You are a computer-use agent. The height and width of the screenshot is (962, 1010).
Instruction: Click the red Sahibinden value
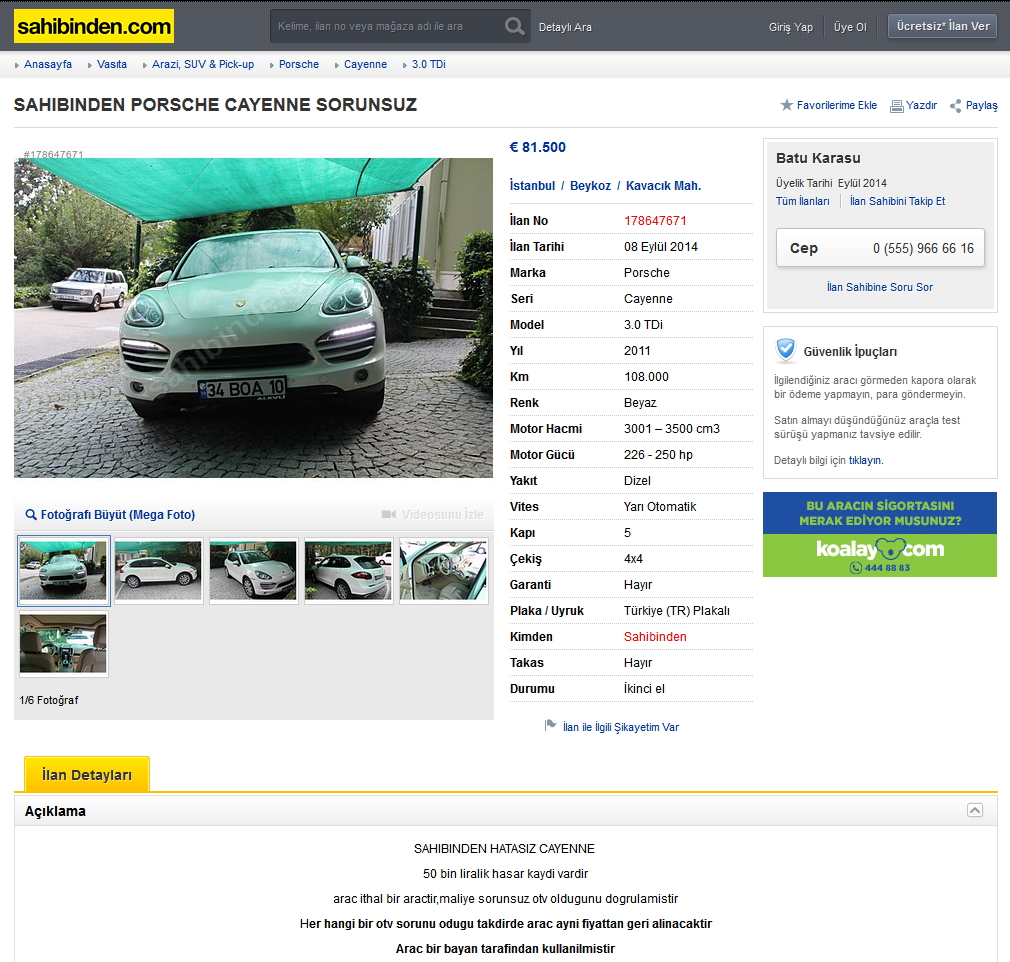[655, 637]
